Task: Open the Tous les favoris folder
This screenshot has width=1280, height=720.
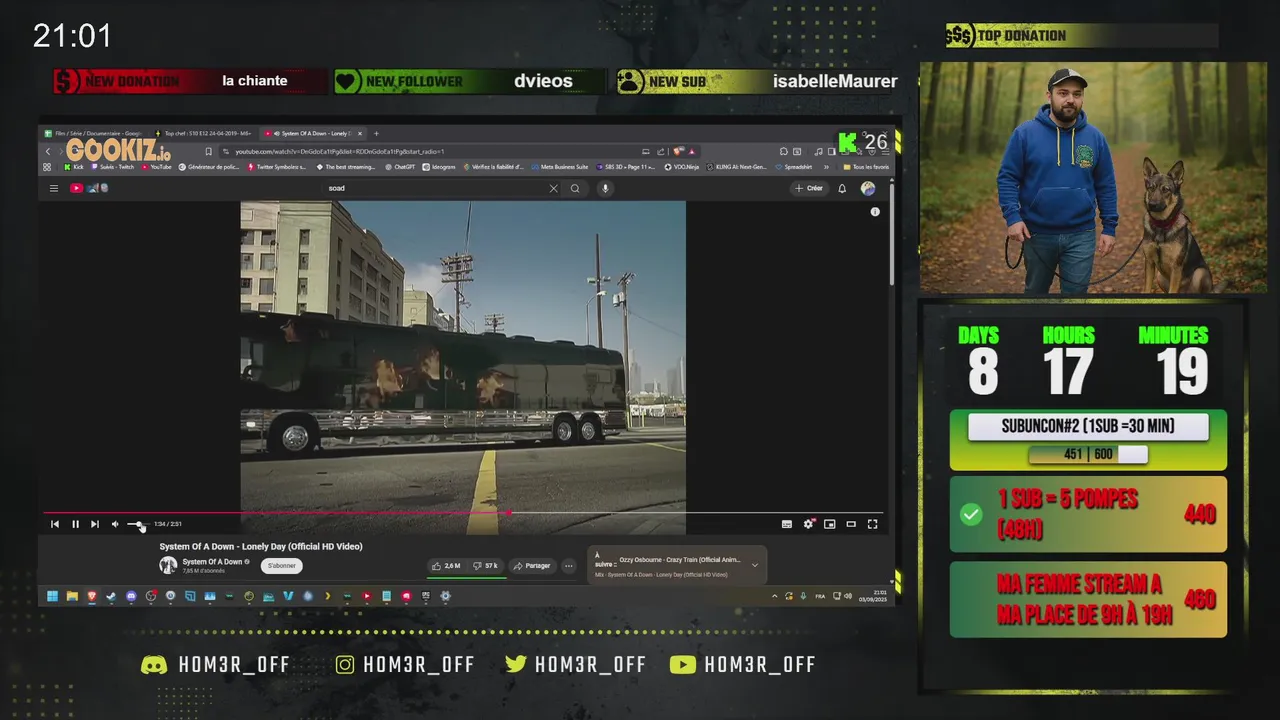Action: (x=866, y=167)
